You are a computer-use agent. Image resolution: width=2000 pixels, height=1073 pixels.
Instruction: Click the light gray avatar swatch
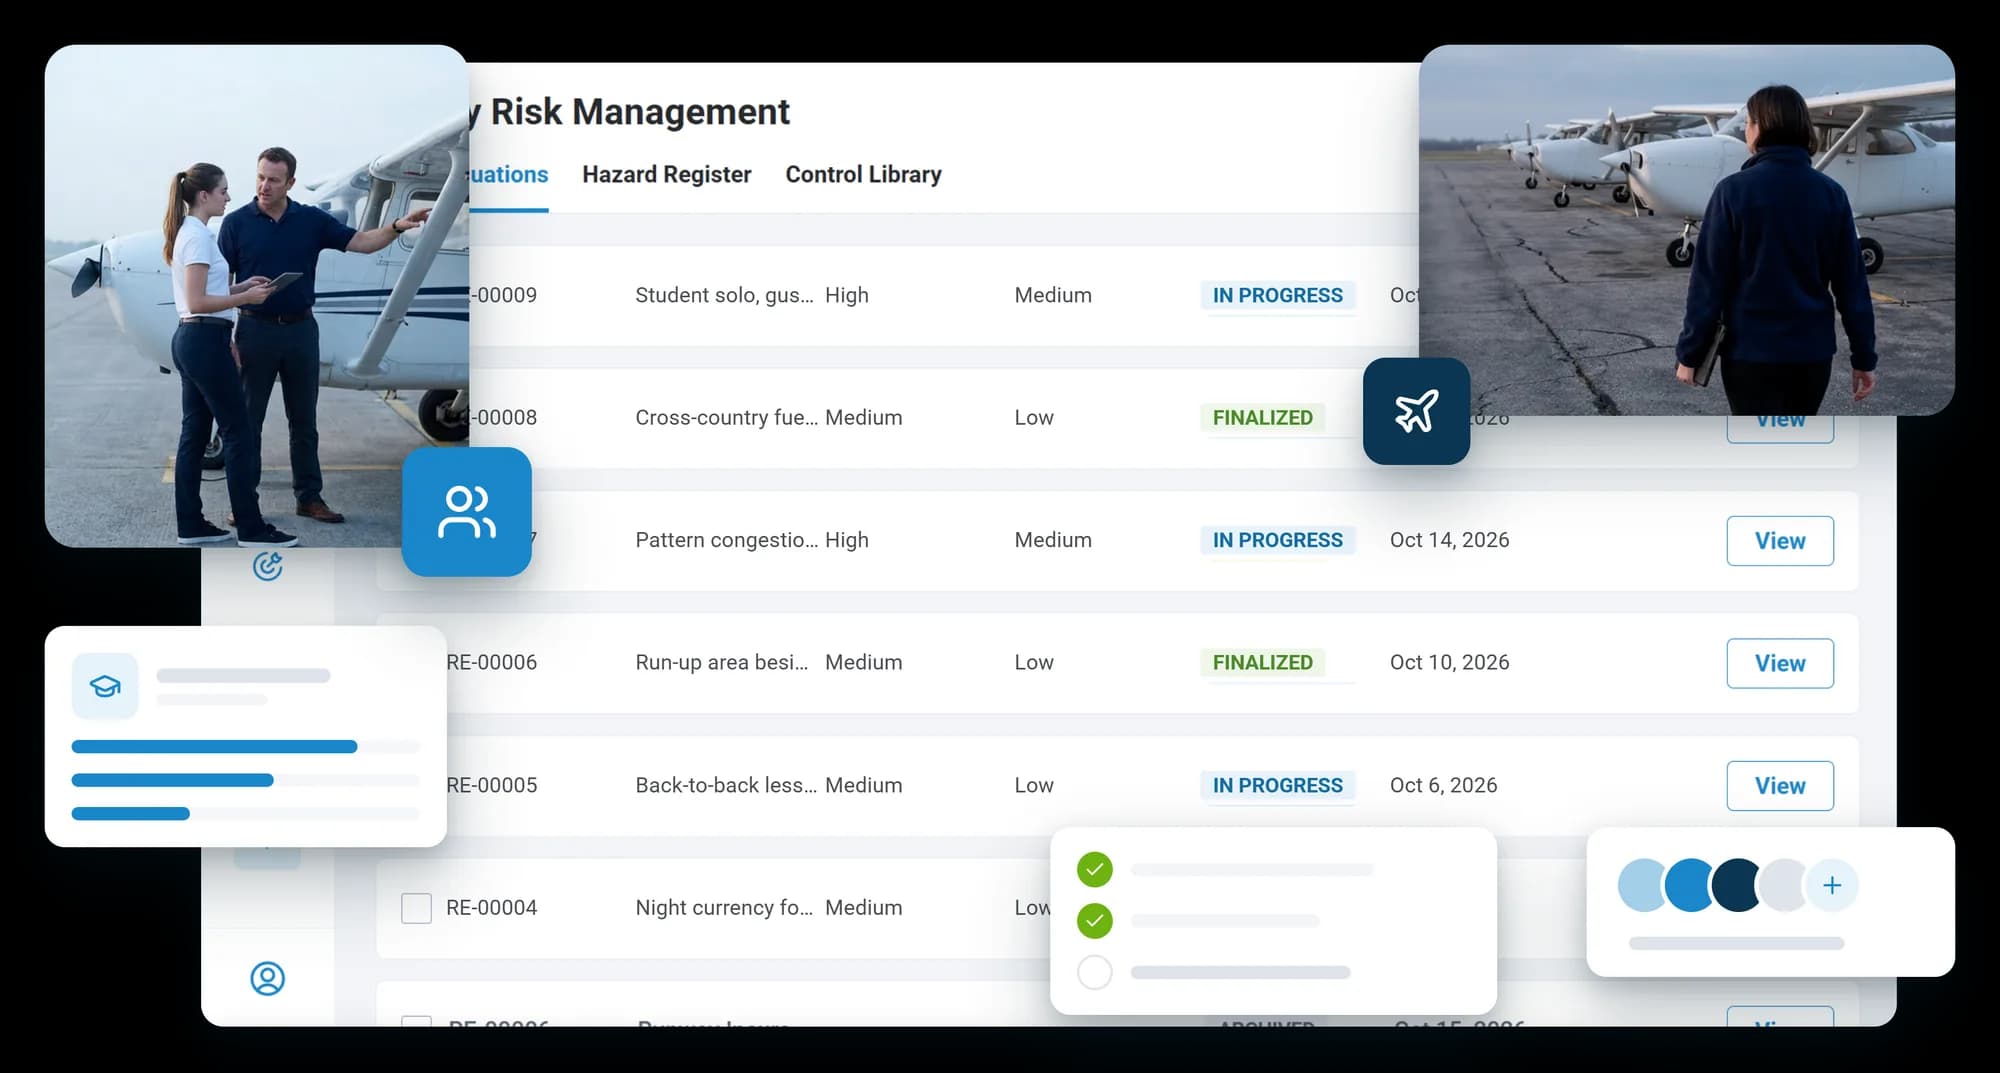[x=1784, y=885]
